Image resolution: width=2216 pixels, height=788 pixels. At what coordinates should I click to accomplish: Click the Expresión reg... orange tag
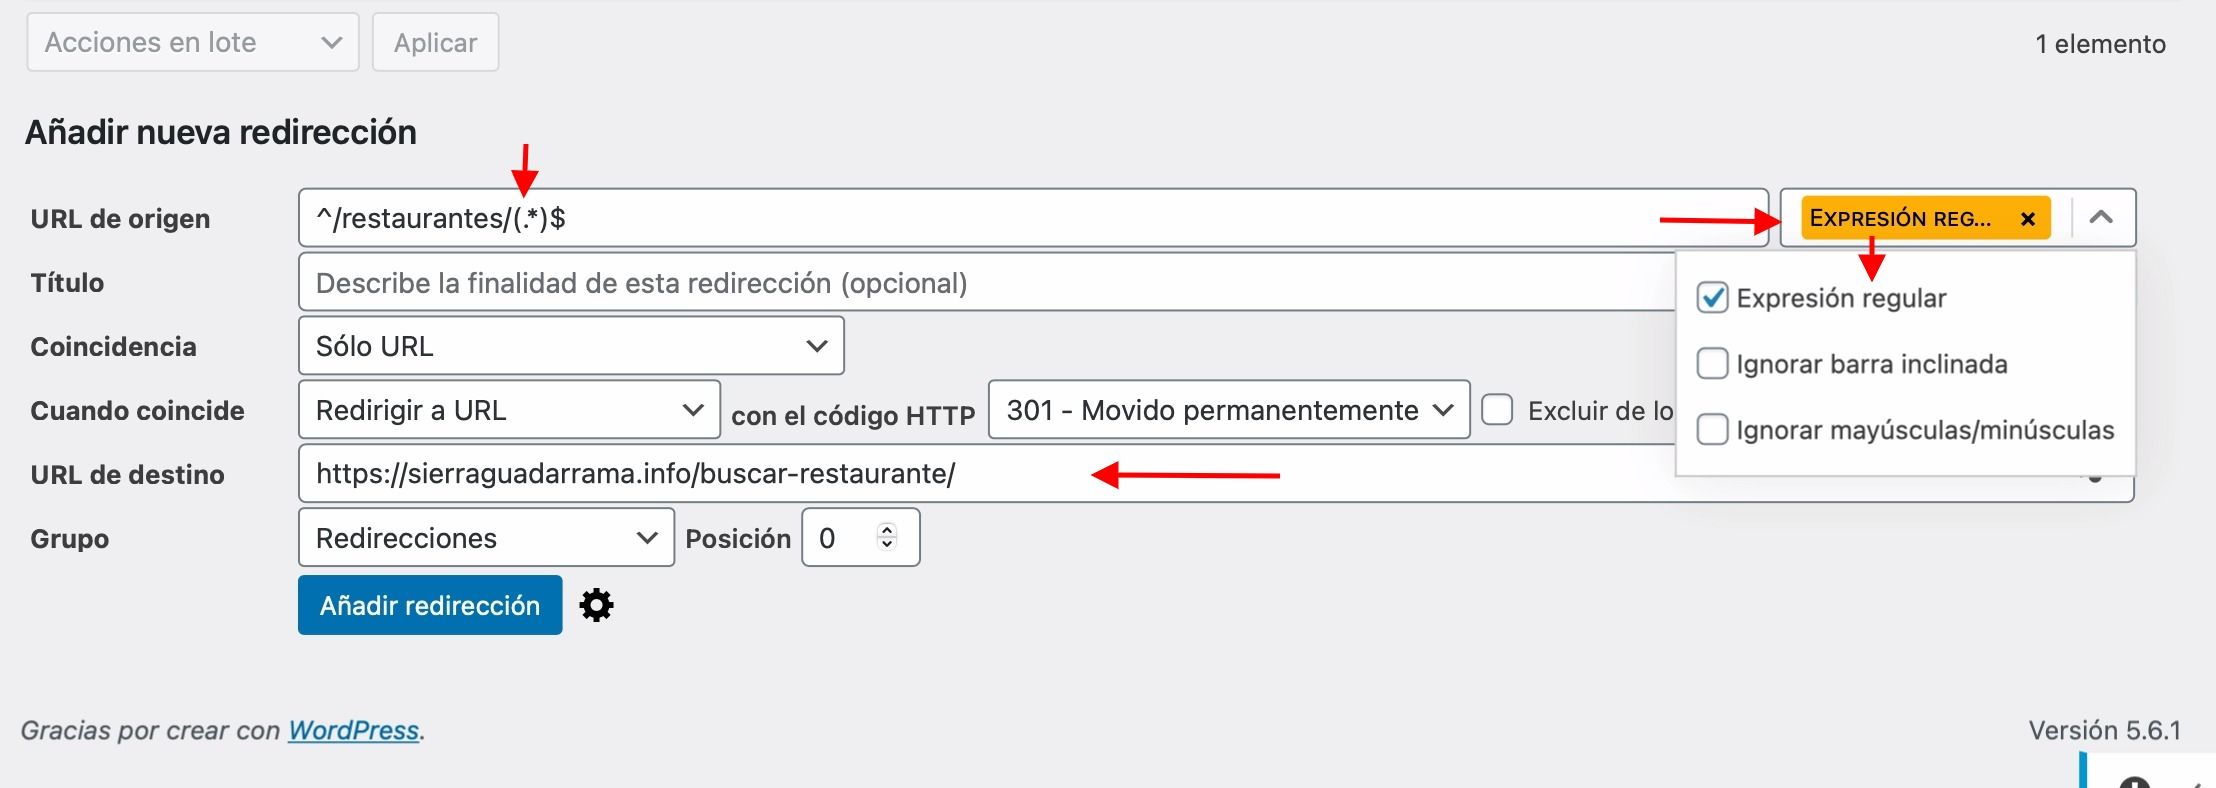pyautogui.click(x=1902, y=219)
